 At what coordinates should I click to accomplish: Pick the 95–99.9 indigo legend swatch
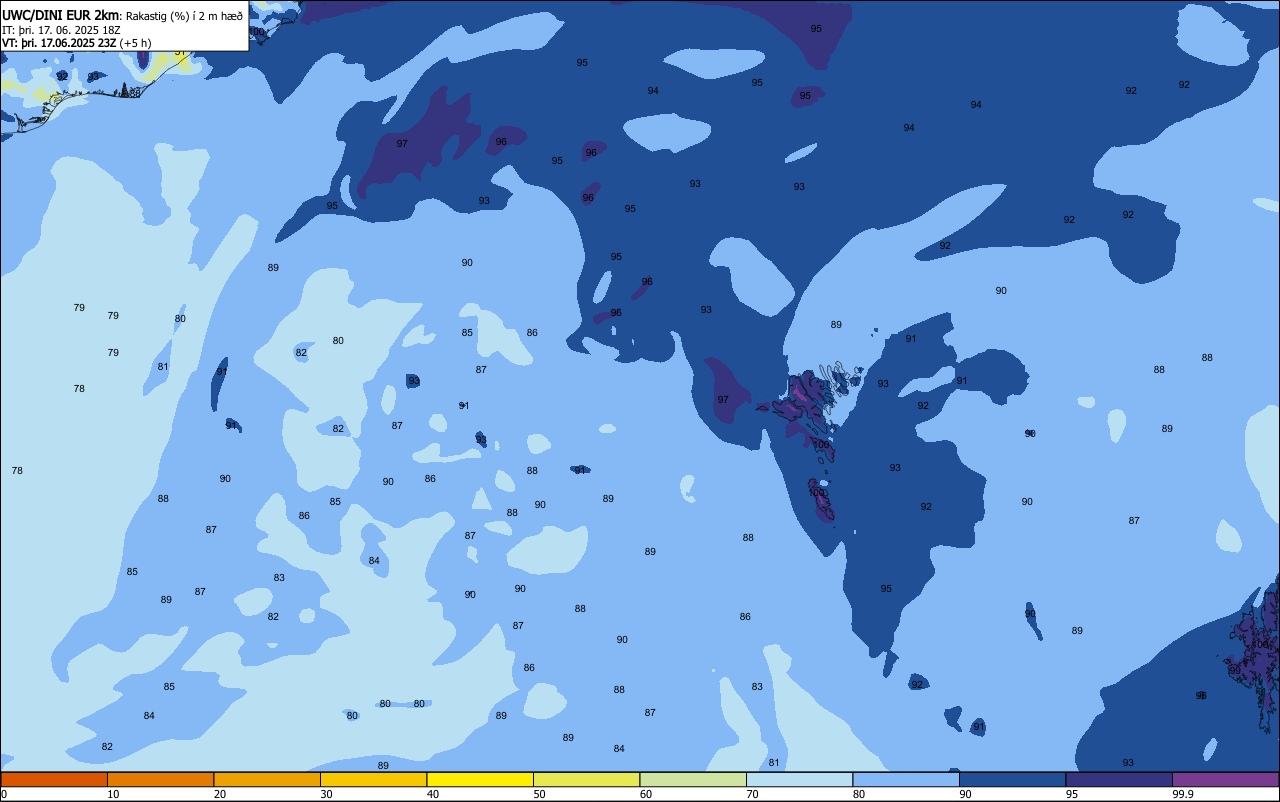(x=1119, y=779)
